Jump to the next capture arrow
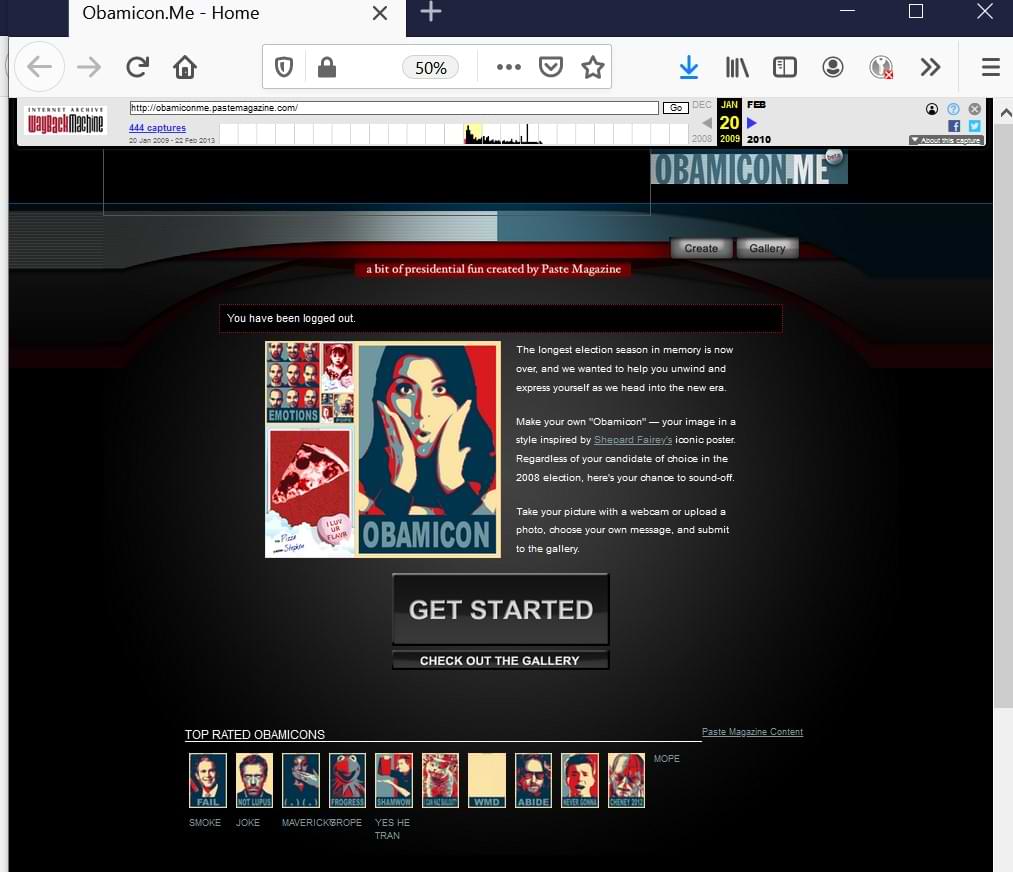Image resolution: width=1013 pixels, height=872 pixels. (x=751, y=123)
